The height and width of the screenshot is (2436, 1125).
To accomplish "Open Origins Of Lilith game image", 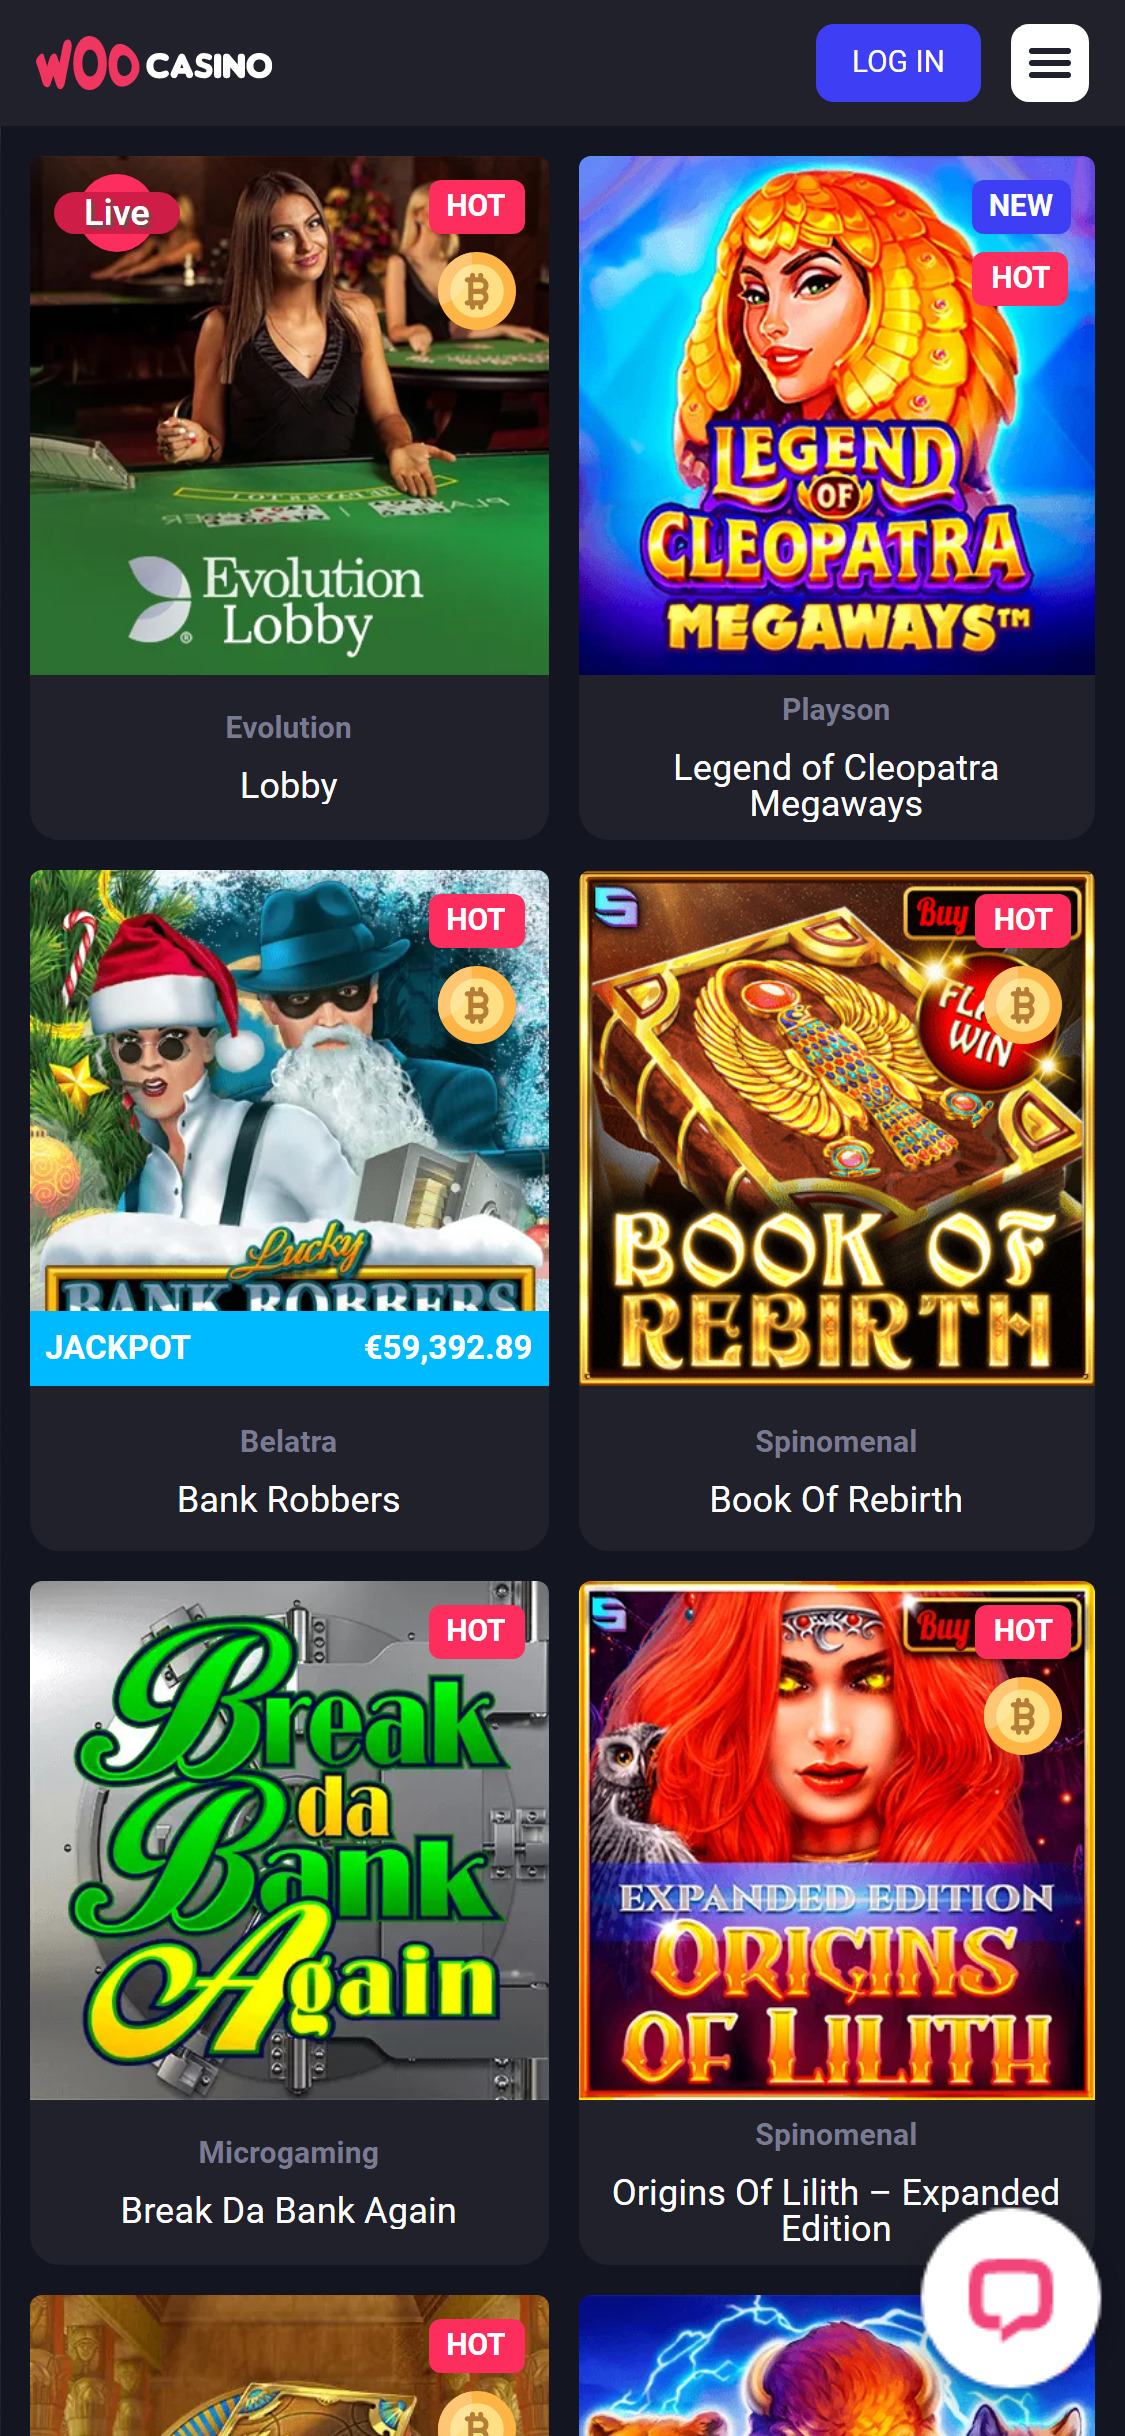I will pyautogui.click(x=837, y=1840).
